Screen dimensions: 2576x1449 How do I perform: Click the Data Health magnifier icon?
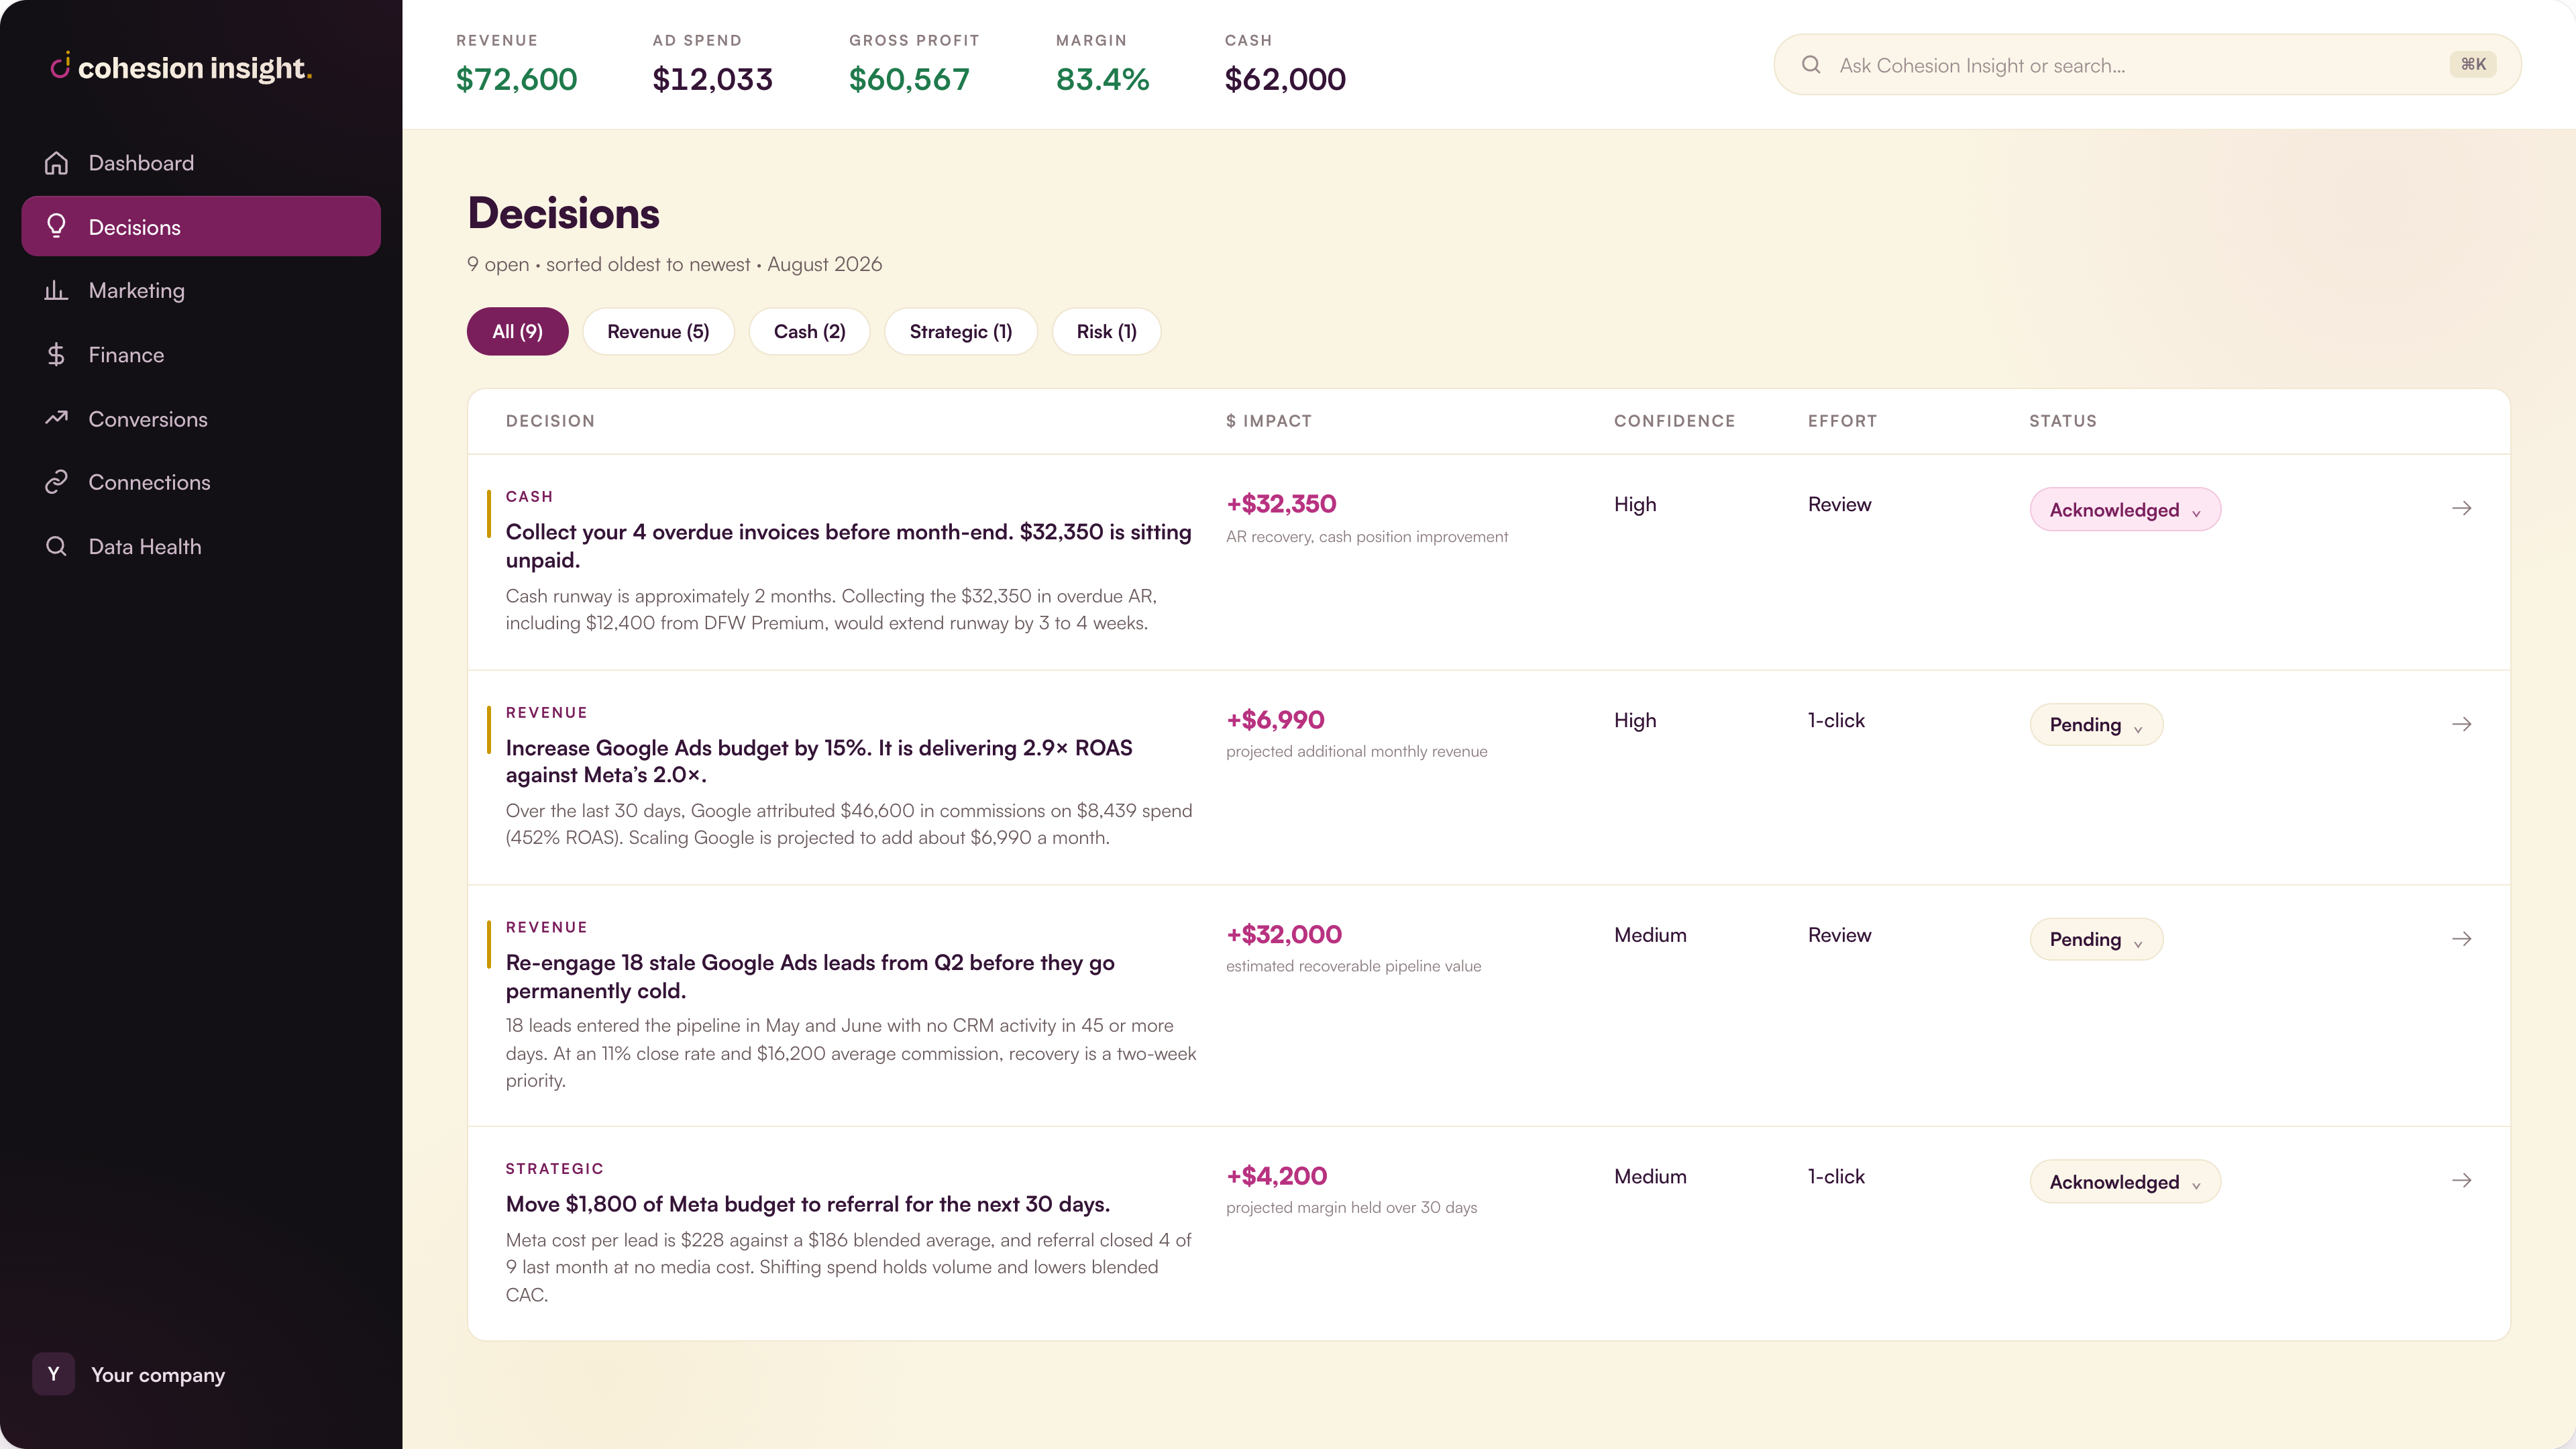56,546
